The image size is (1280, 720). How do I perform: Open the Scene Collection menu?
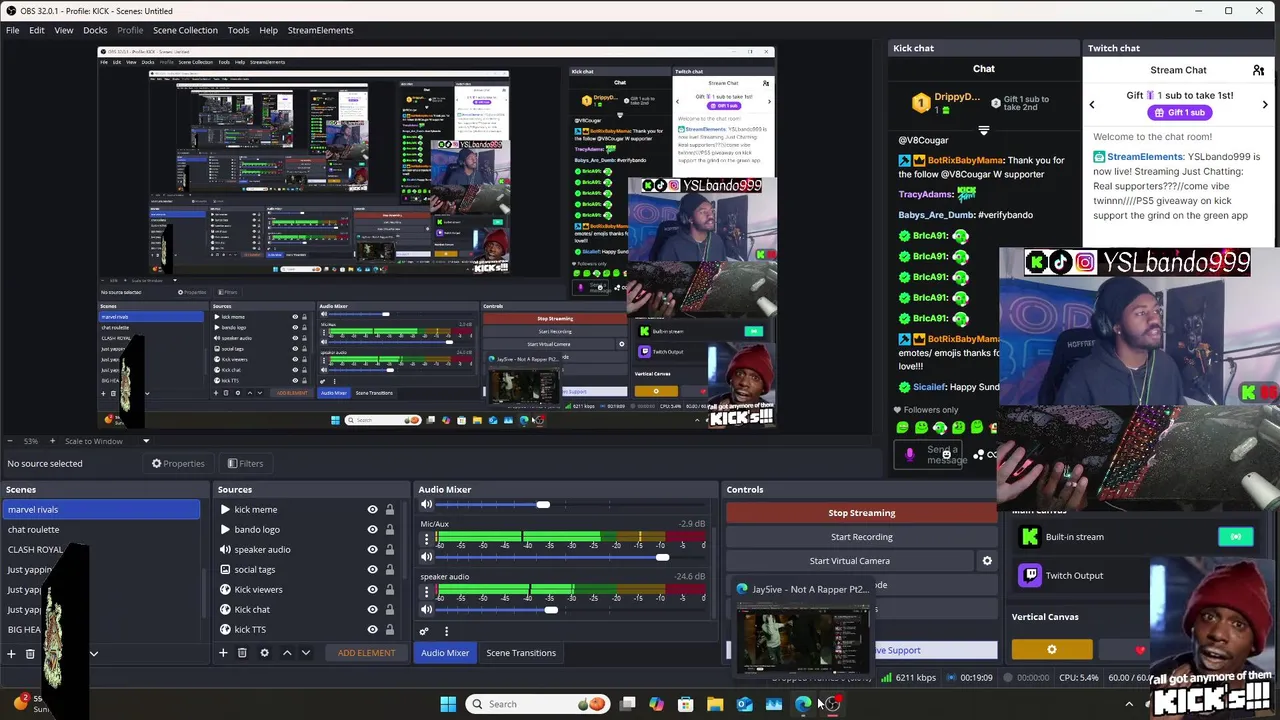[x=185, y=30]
